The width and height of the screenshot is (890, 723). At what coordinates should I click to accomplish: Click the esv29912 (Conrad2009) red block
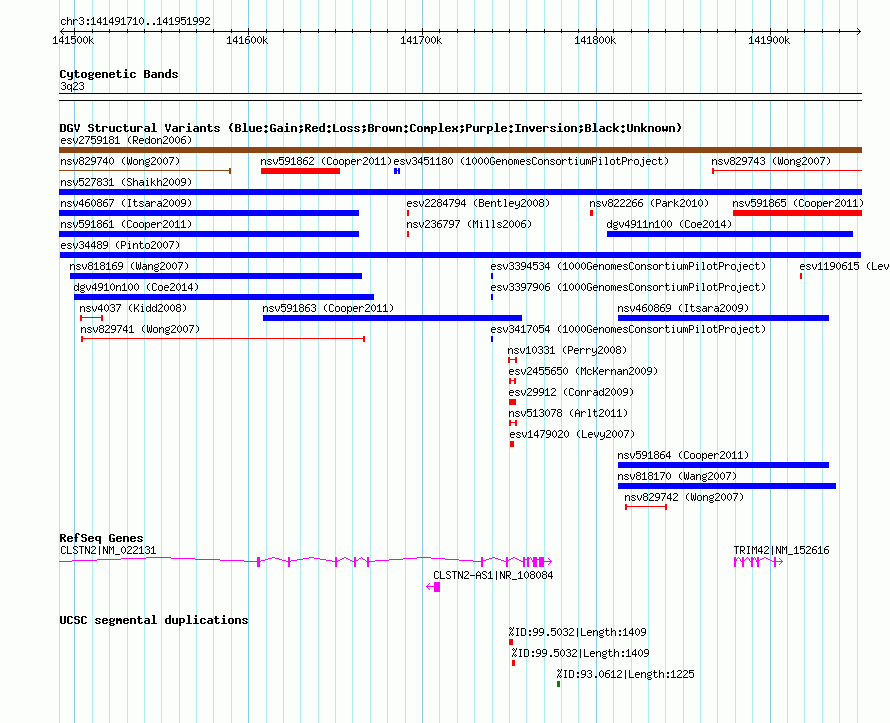[x=513, y=402]
